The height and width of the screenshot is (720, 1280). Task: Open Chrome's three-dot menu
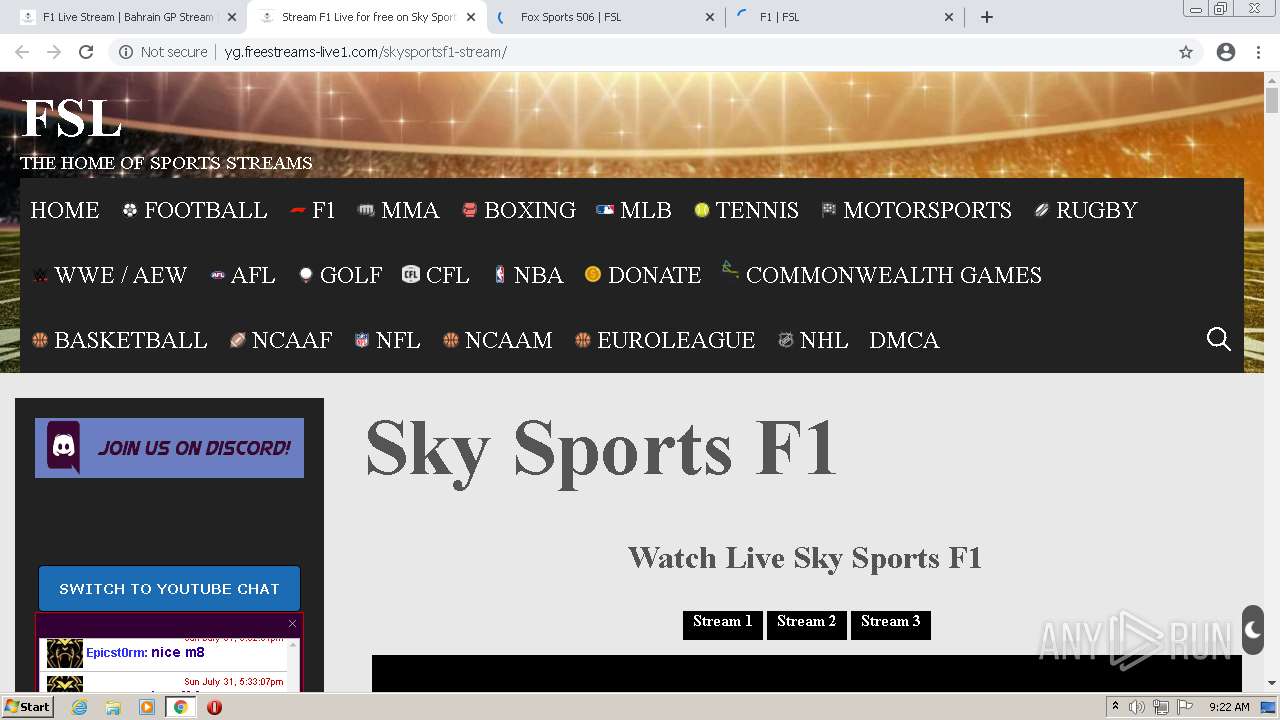(x=1258, y=52)
